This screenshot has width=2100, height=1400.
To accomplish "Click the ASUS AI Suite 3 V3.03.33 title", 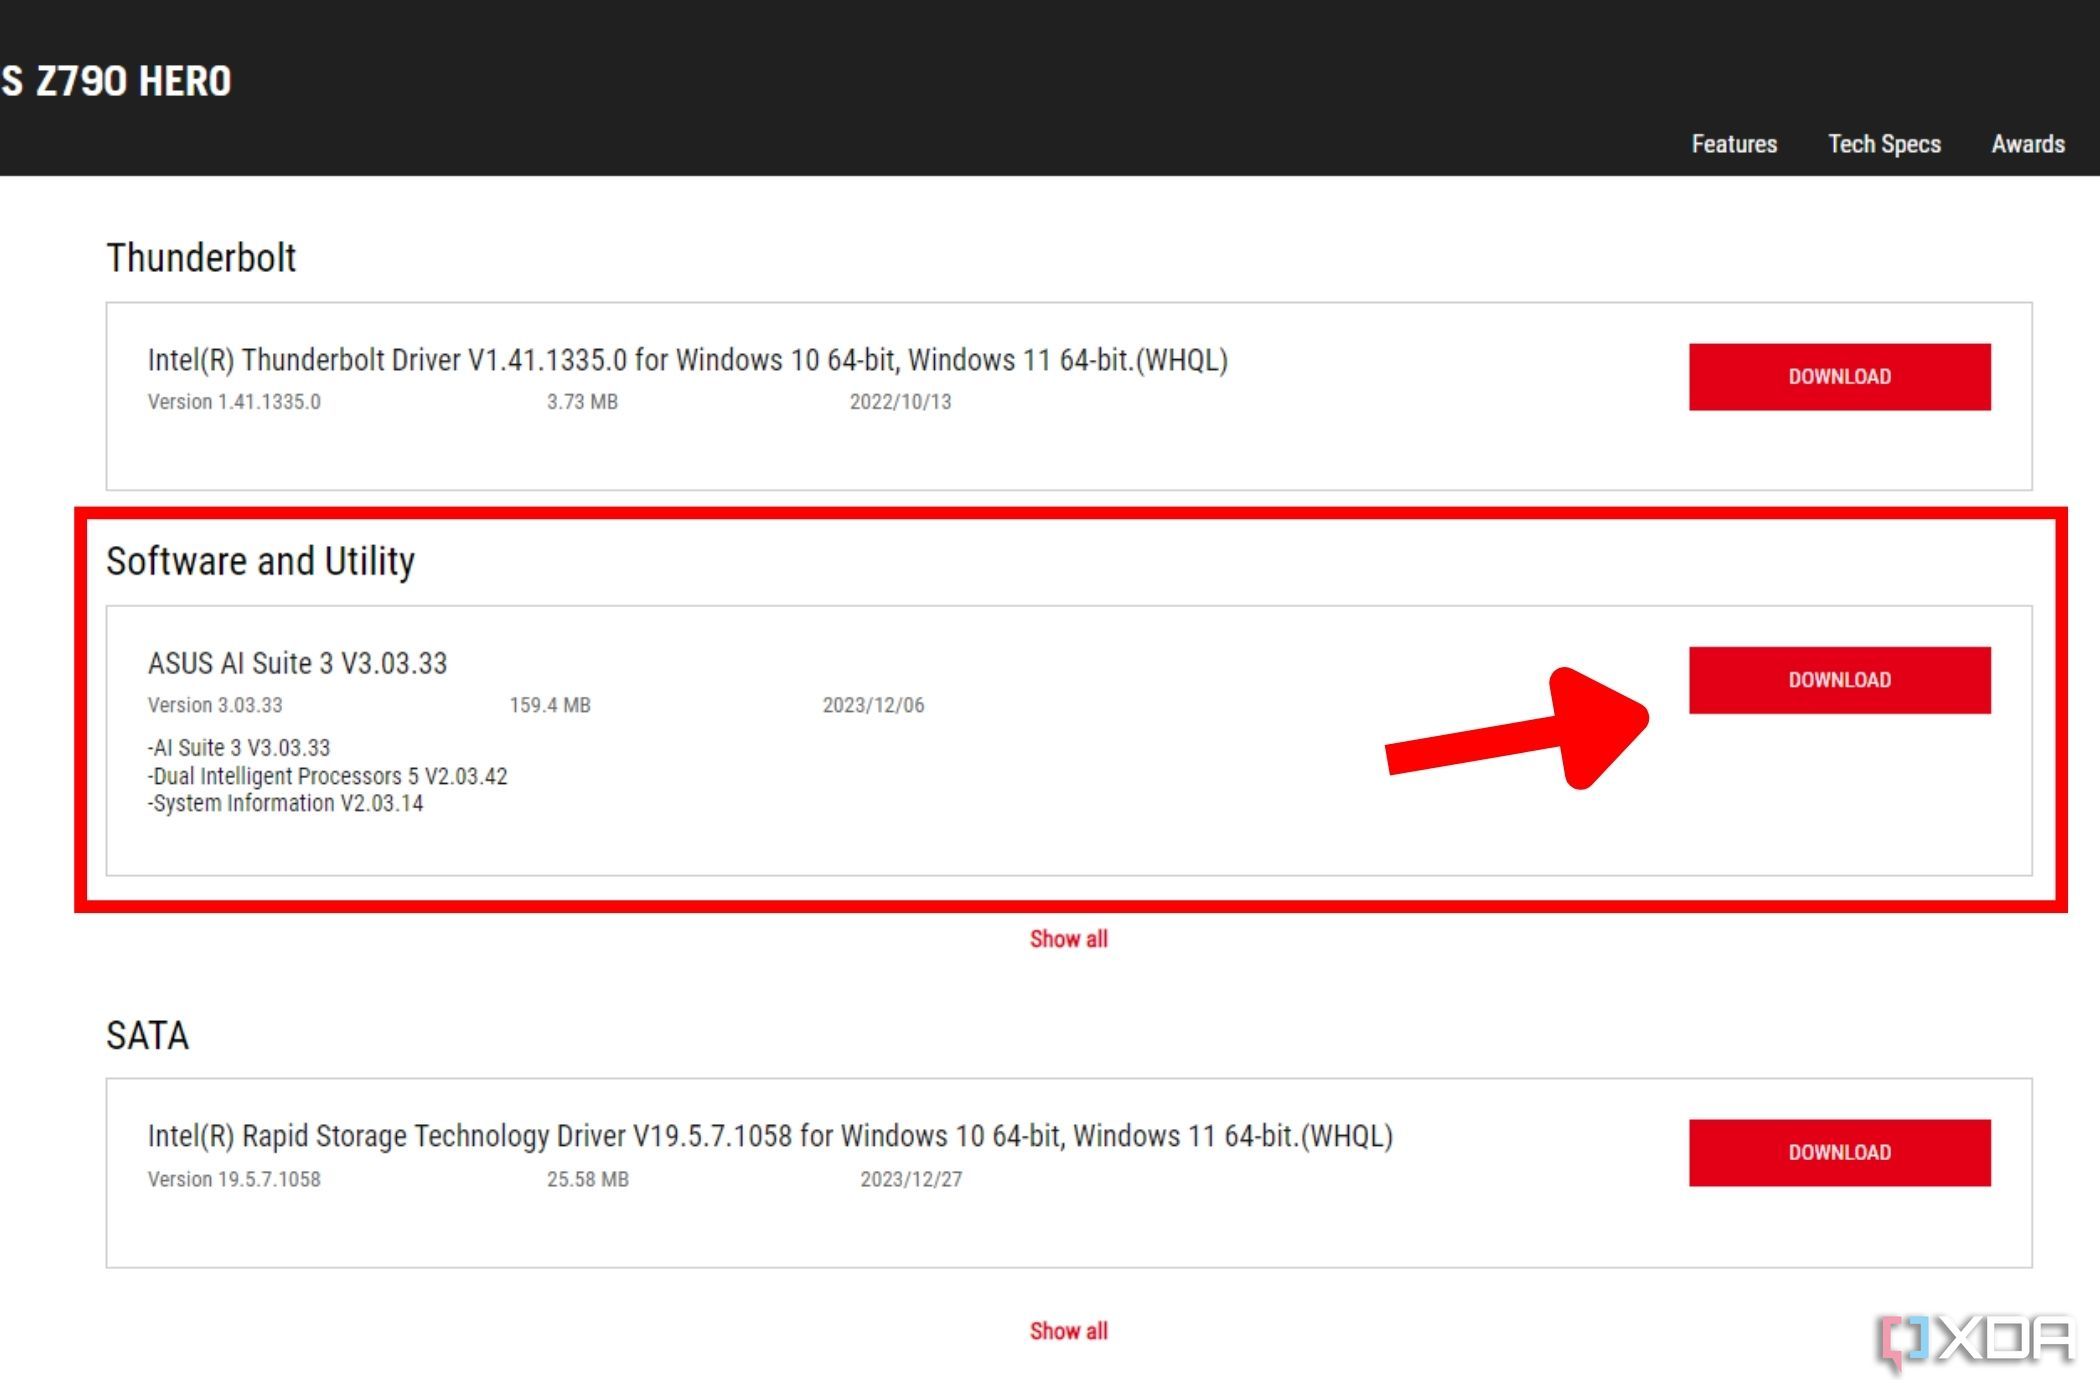I will (x=297, y=663).
